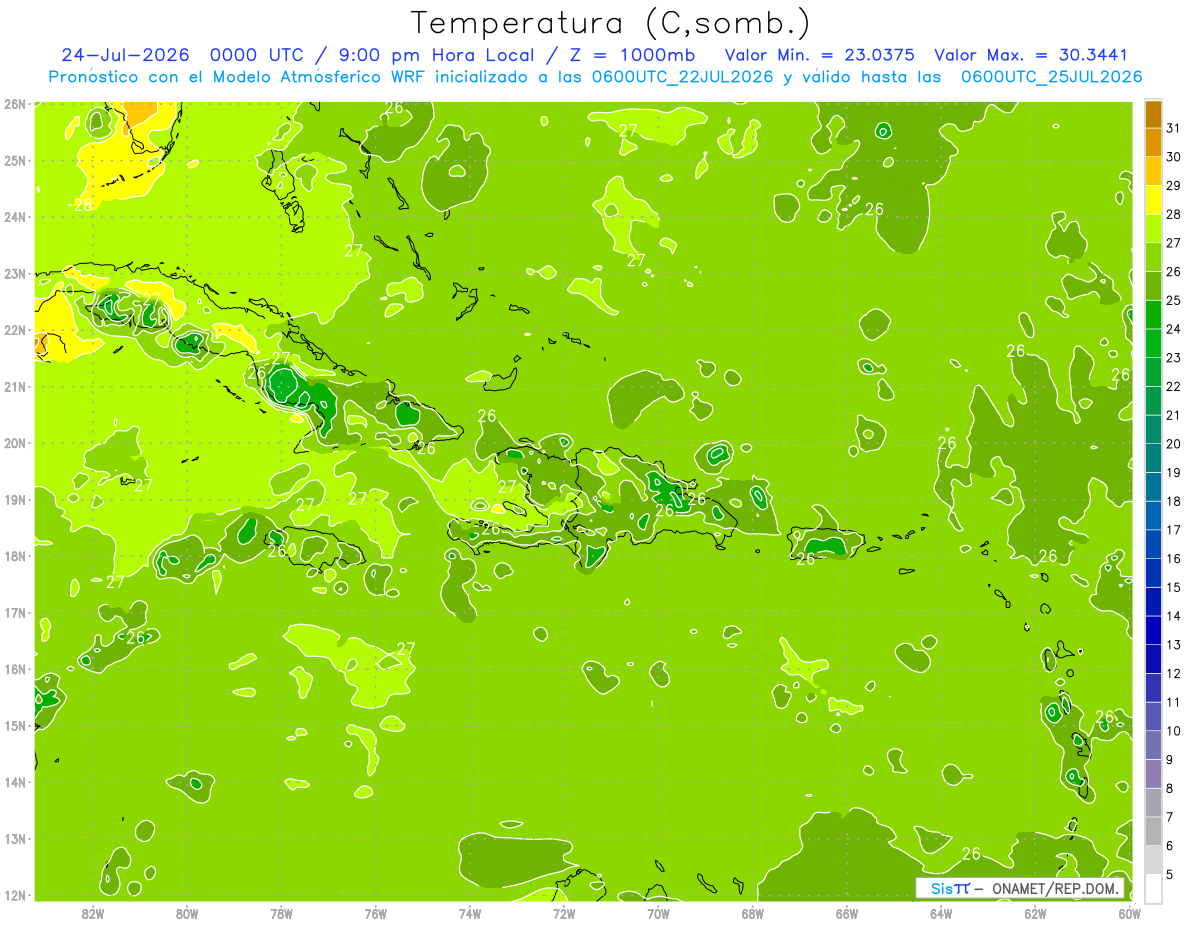Click the "Temperatura (C,somb.)" title
The height and width of the screenshot is (927, 1200).
pos(611,23)
